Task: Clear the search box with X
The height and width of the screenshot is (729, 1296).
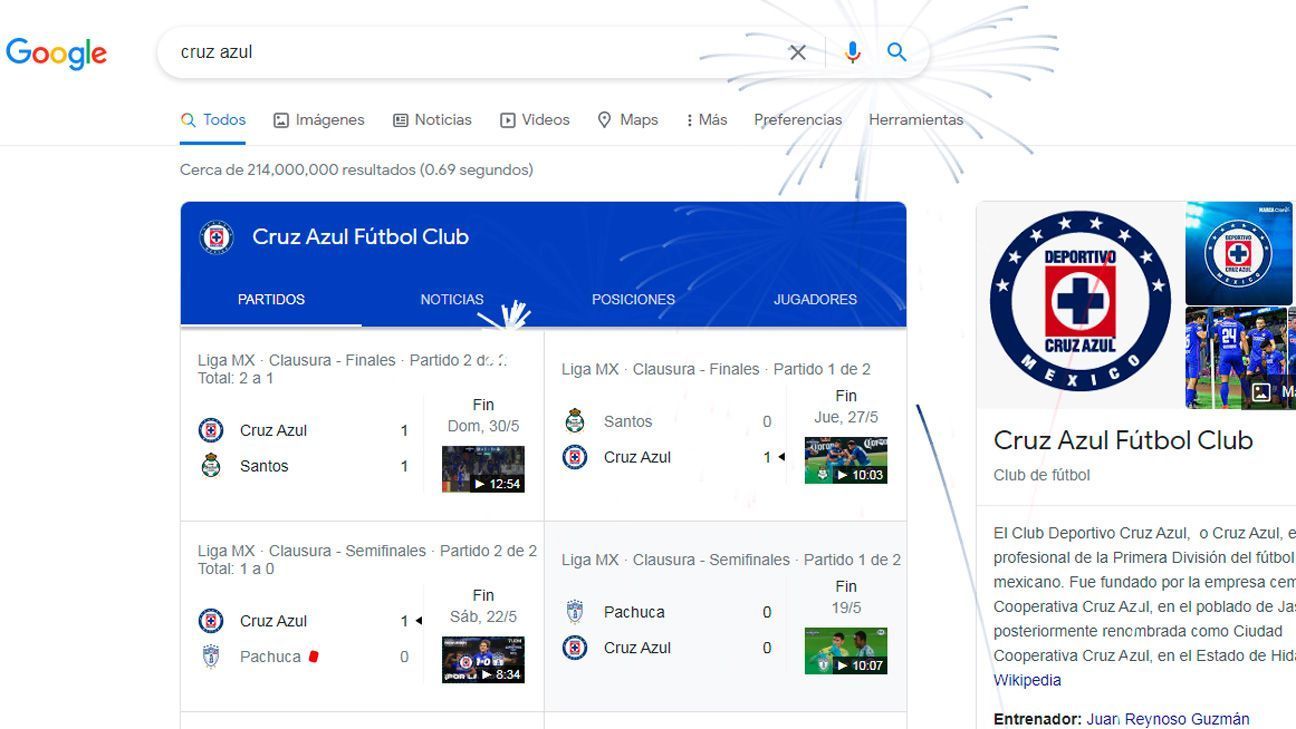Action: point(797,52)
